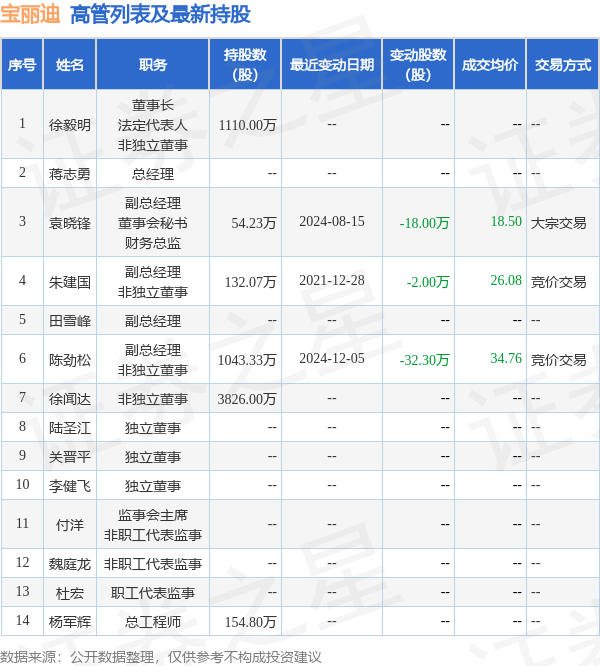Click the date 2024-12-05 cell
The width and height of the screenshot is (600, 666).
[x=331, y=359]
